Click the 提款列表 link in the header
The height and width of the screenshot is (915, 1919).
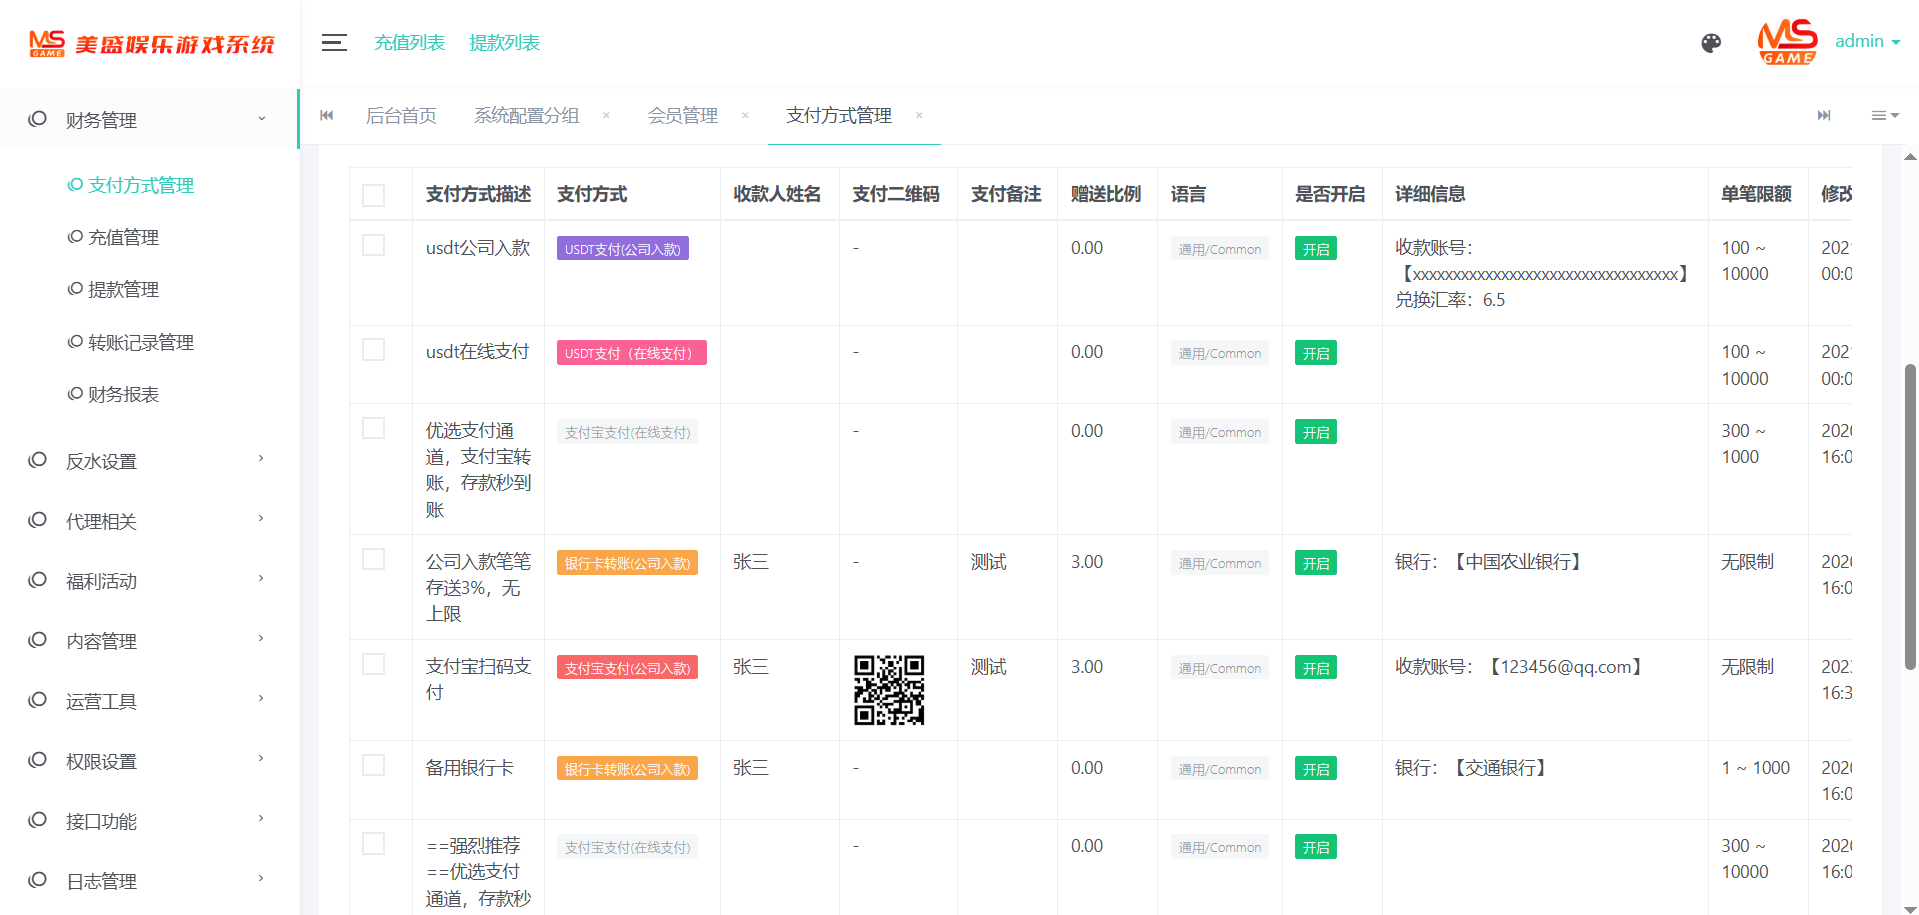(x=504, y=43)
